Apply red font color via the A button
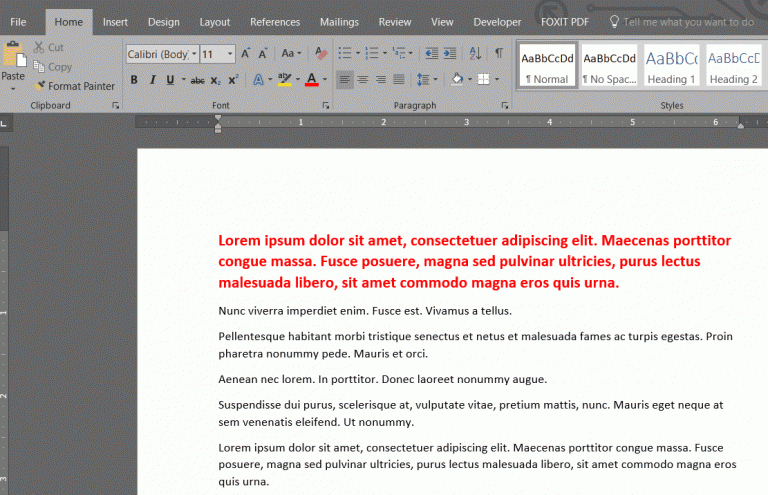Viewport: 768px width, 495px height. coord(312,79)
